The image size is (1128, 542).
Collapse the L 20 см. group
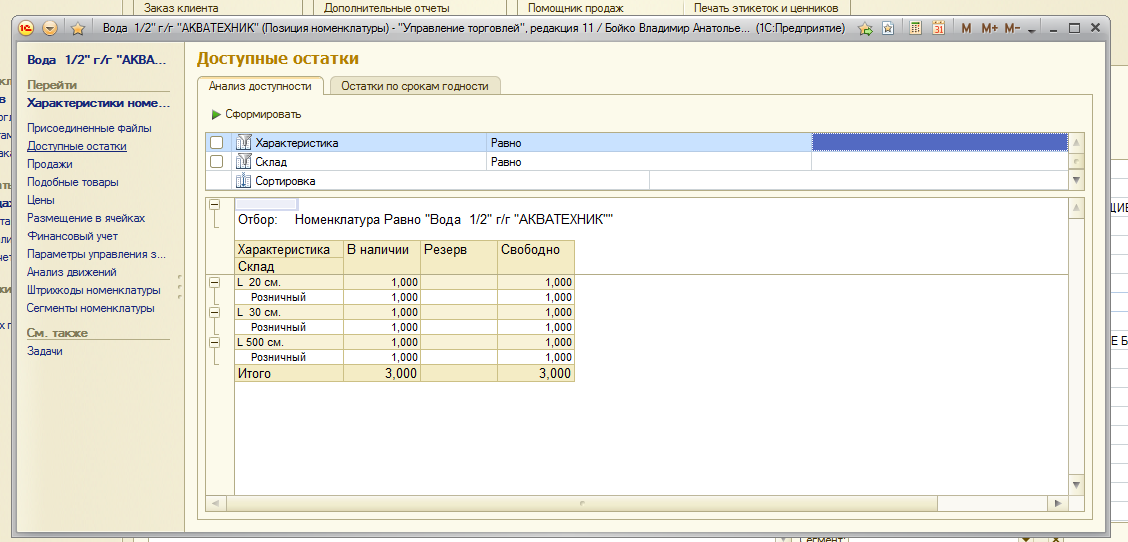tap(214, 283)
